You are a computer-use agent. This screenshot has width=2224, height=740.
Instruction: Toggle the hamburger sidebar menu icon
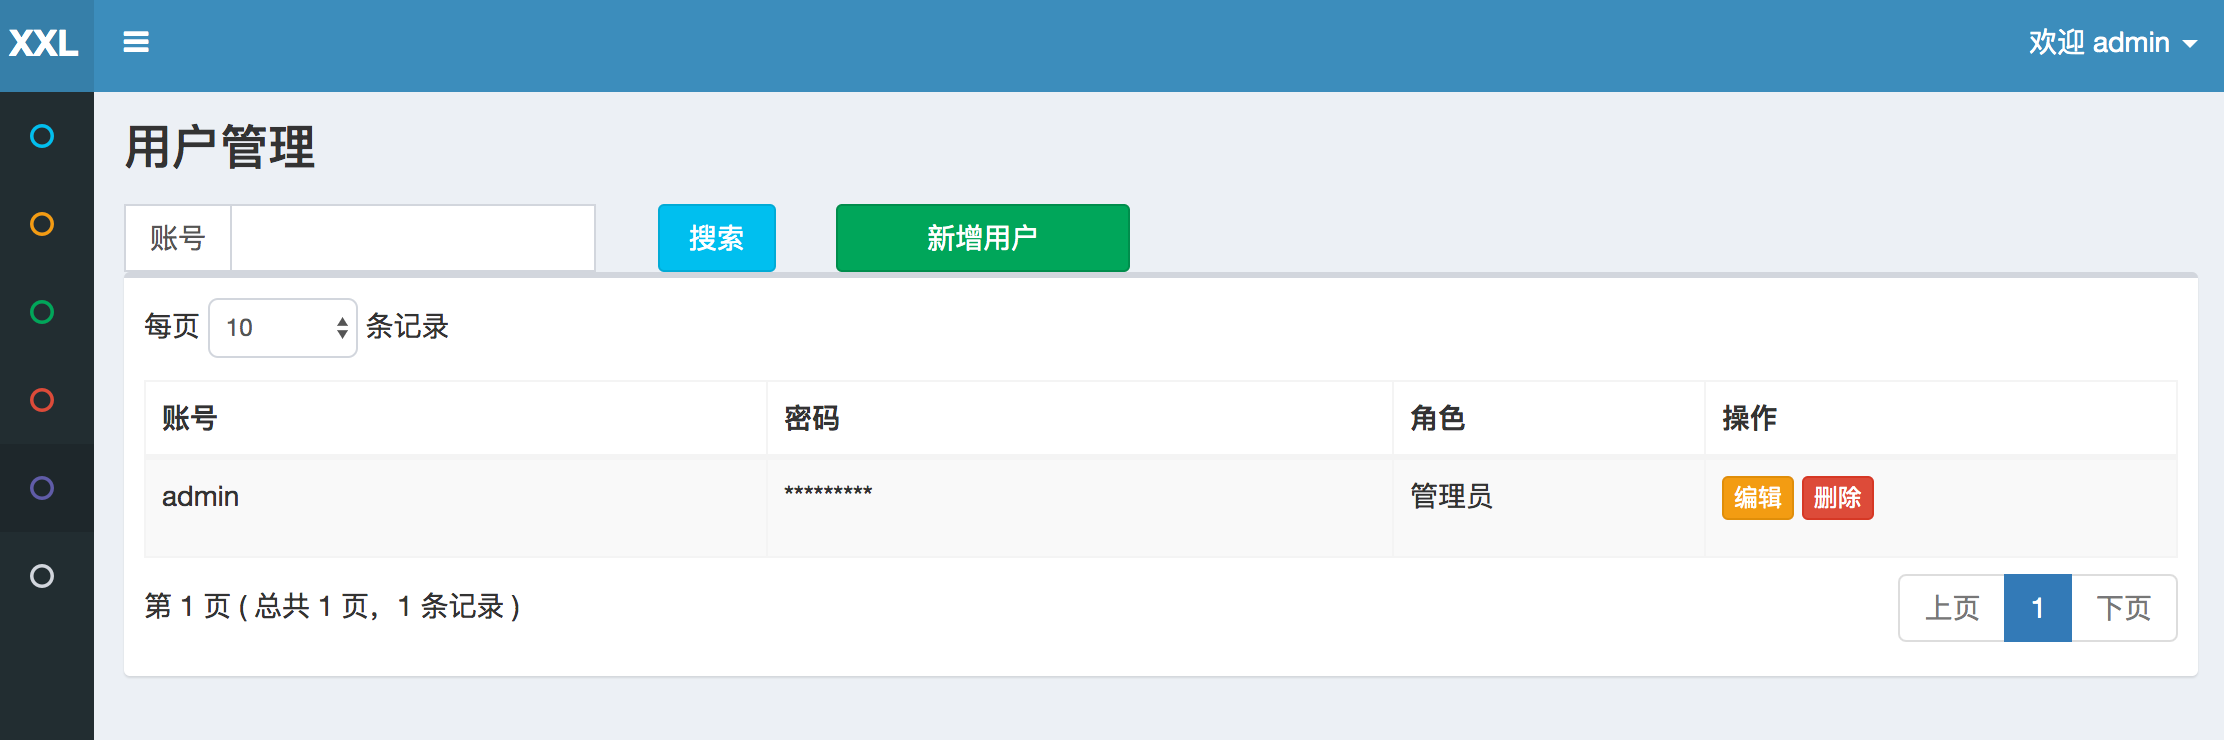[136, 42]
